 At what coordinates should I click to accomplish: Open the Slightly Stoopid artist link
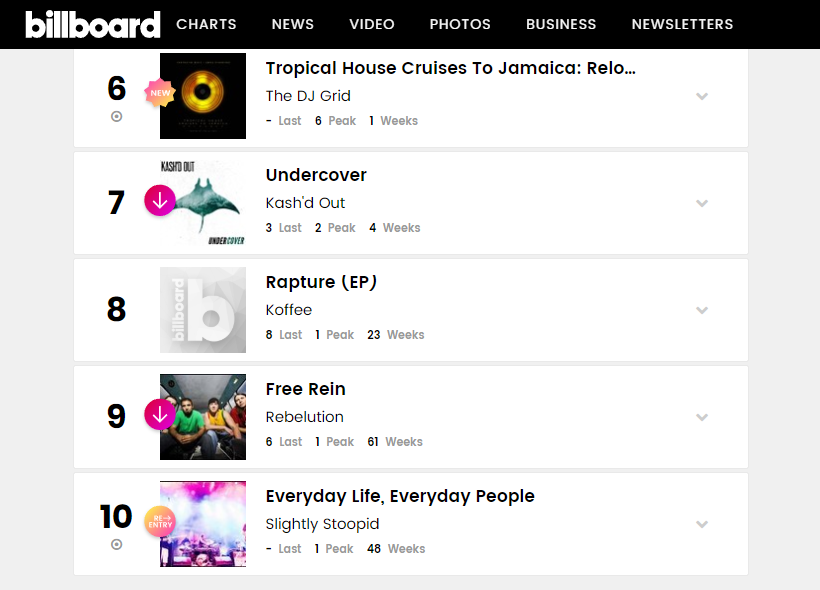point(322,524)
